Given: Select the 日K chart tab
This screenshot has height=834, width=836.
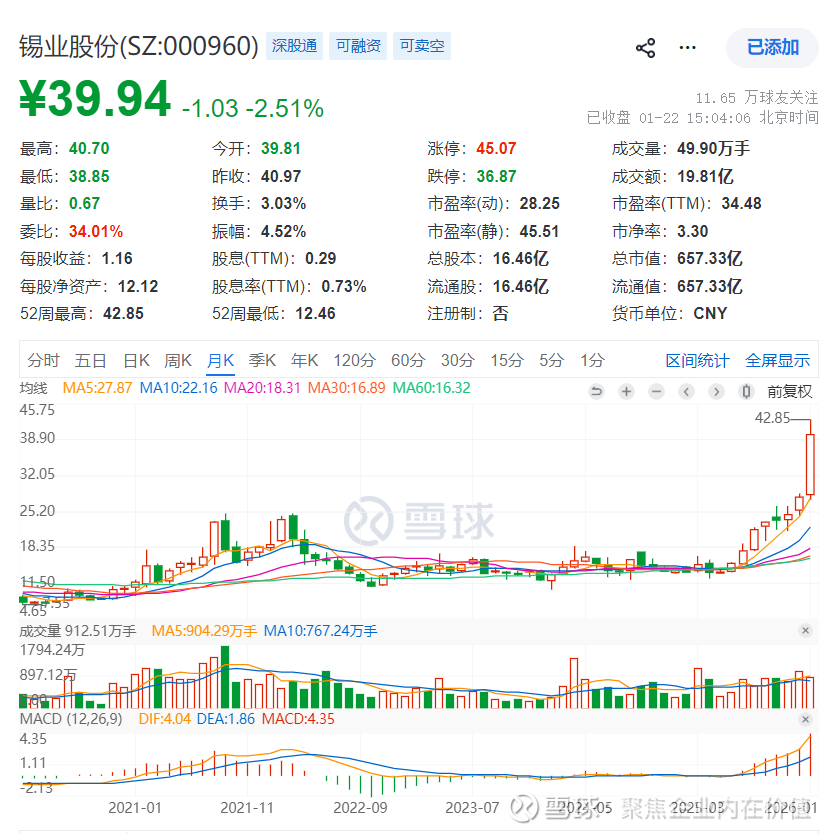Looking at the screenshot, I should click(136, 360).
